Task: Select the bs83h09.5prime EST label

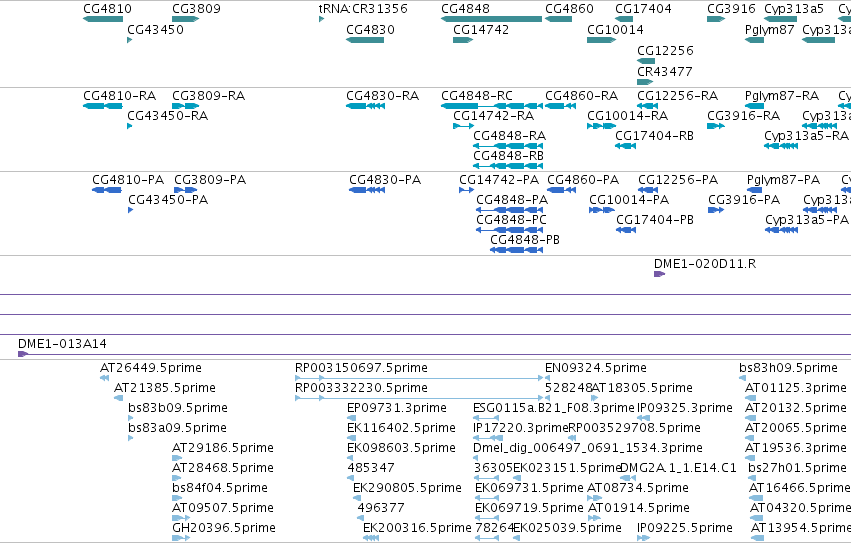Action: pyautogui.click(x=789, y=368)
